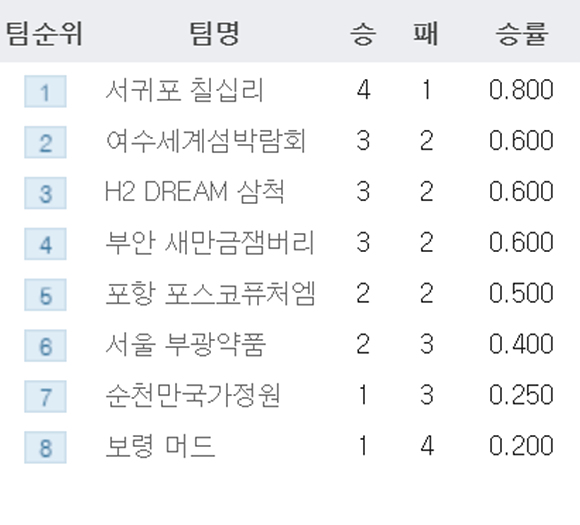Click the 팀명 column header

coord(215,34)
